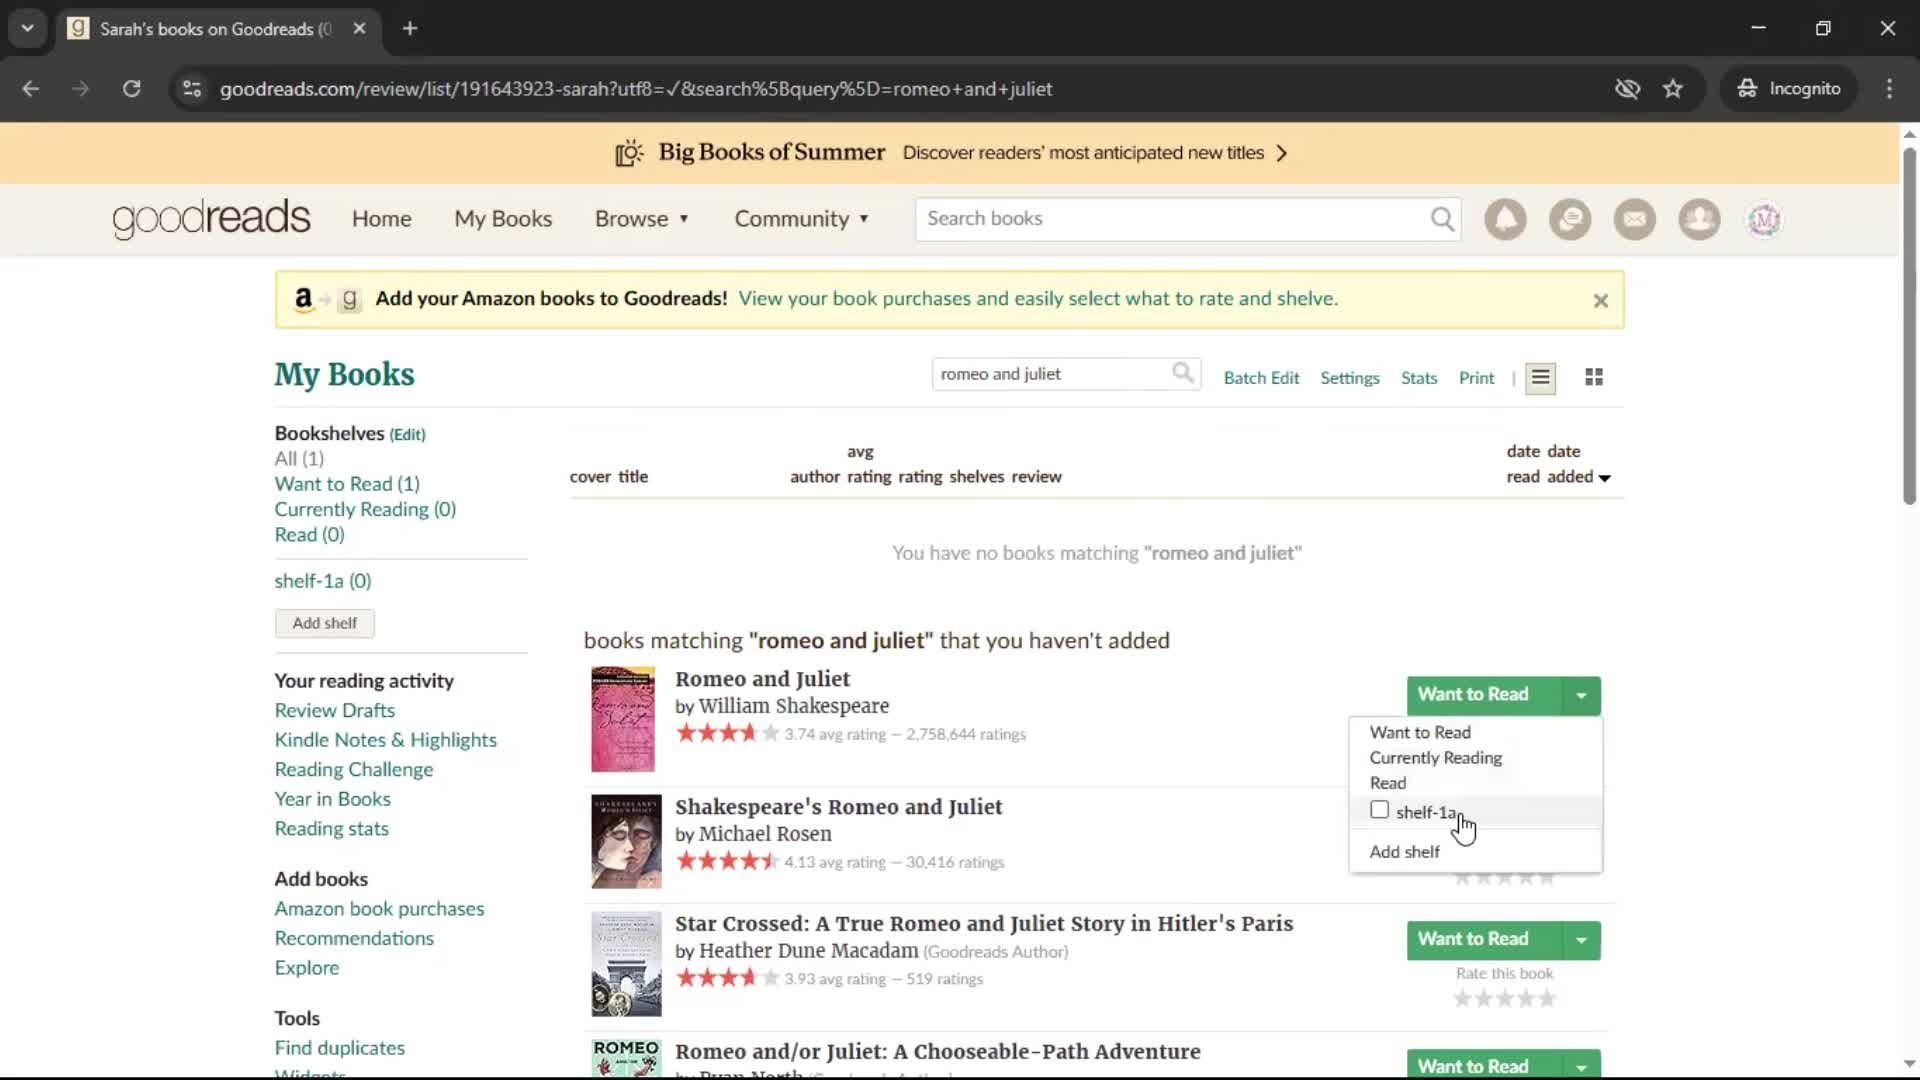Open Amazon book purchases link
The image size is (1920, 1080).
[379, 909]
